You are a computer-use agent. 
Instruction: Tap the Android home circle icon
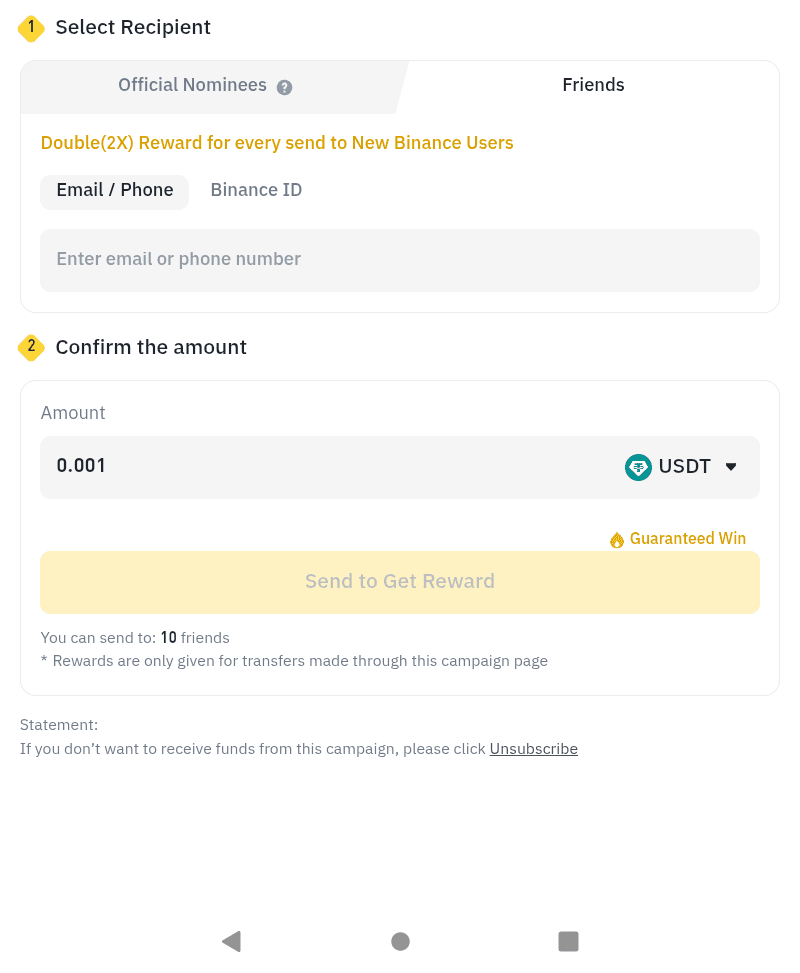(400, 941)
